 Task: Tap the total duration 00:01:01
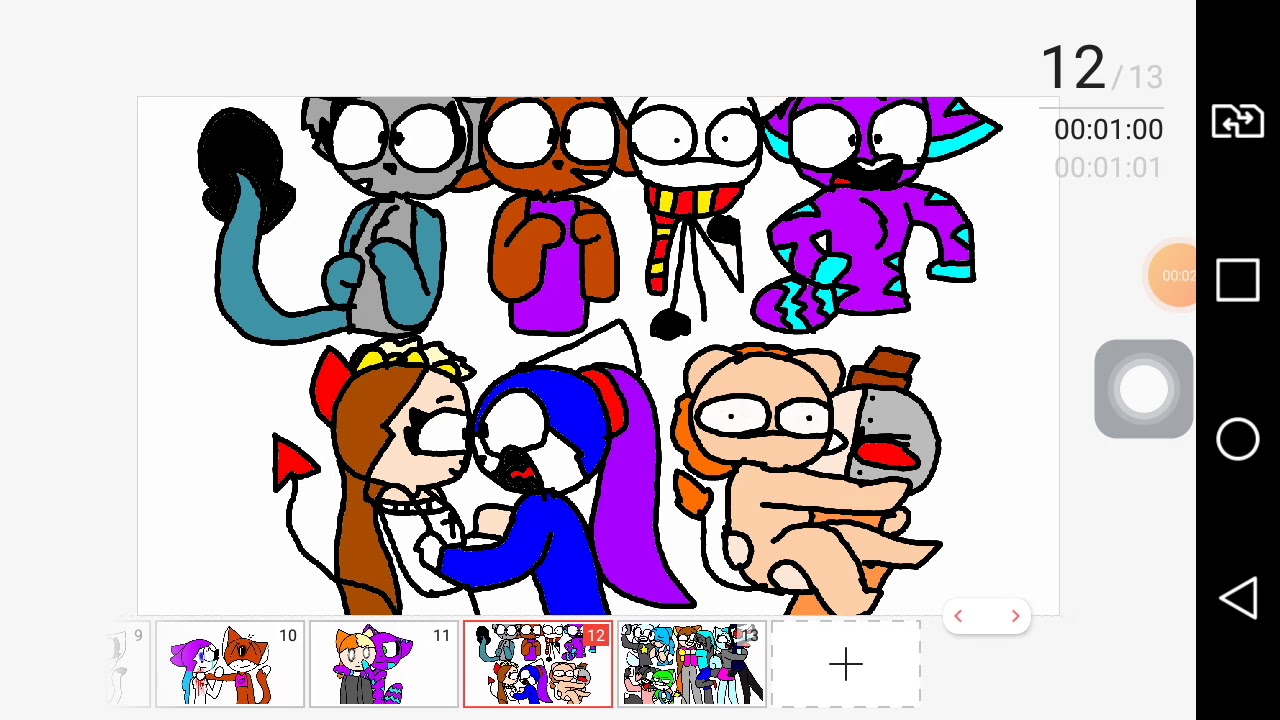1108,168
